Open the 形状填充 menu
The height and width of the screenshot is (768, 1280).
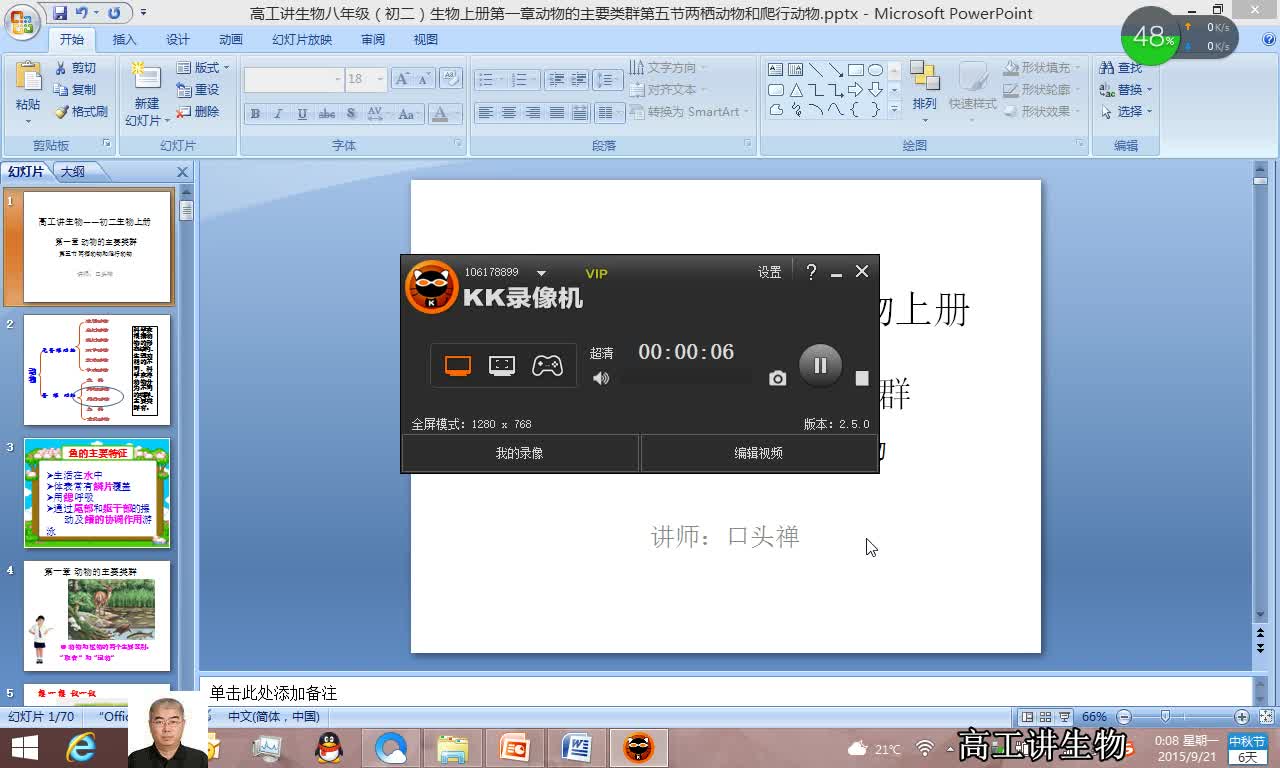1042,68
